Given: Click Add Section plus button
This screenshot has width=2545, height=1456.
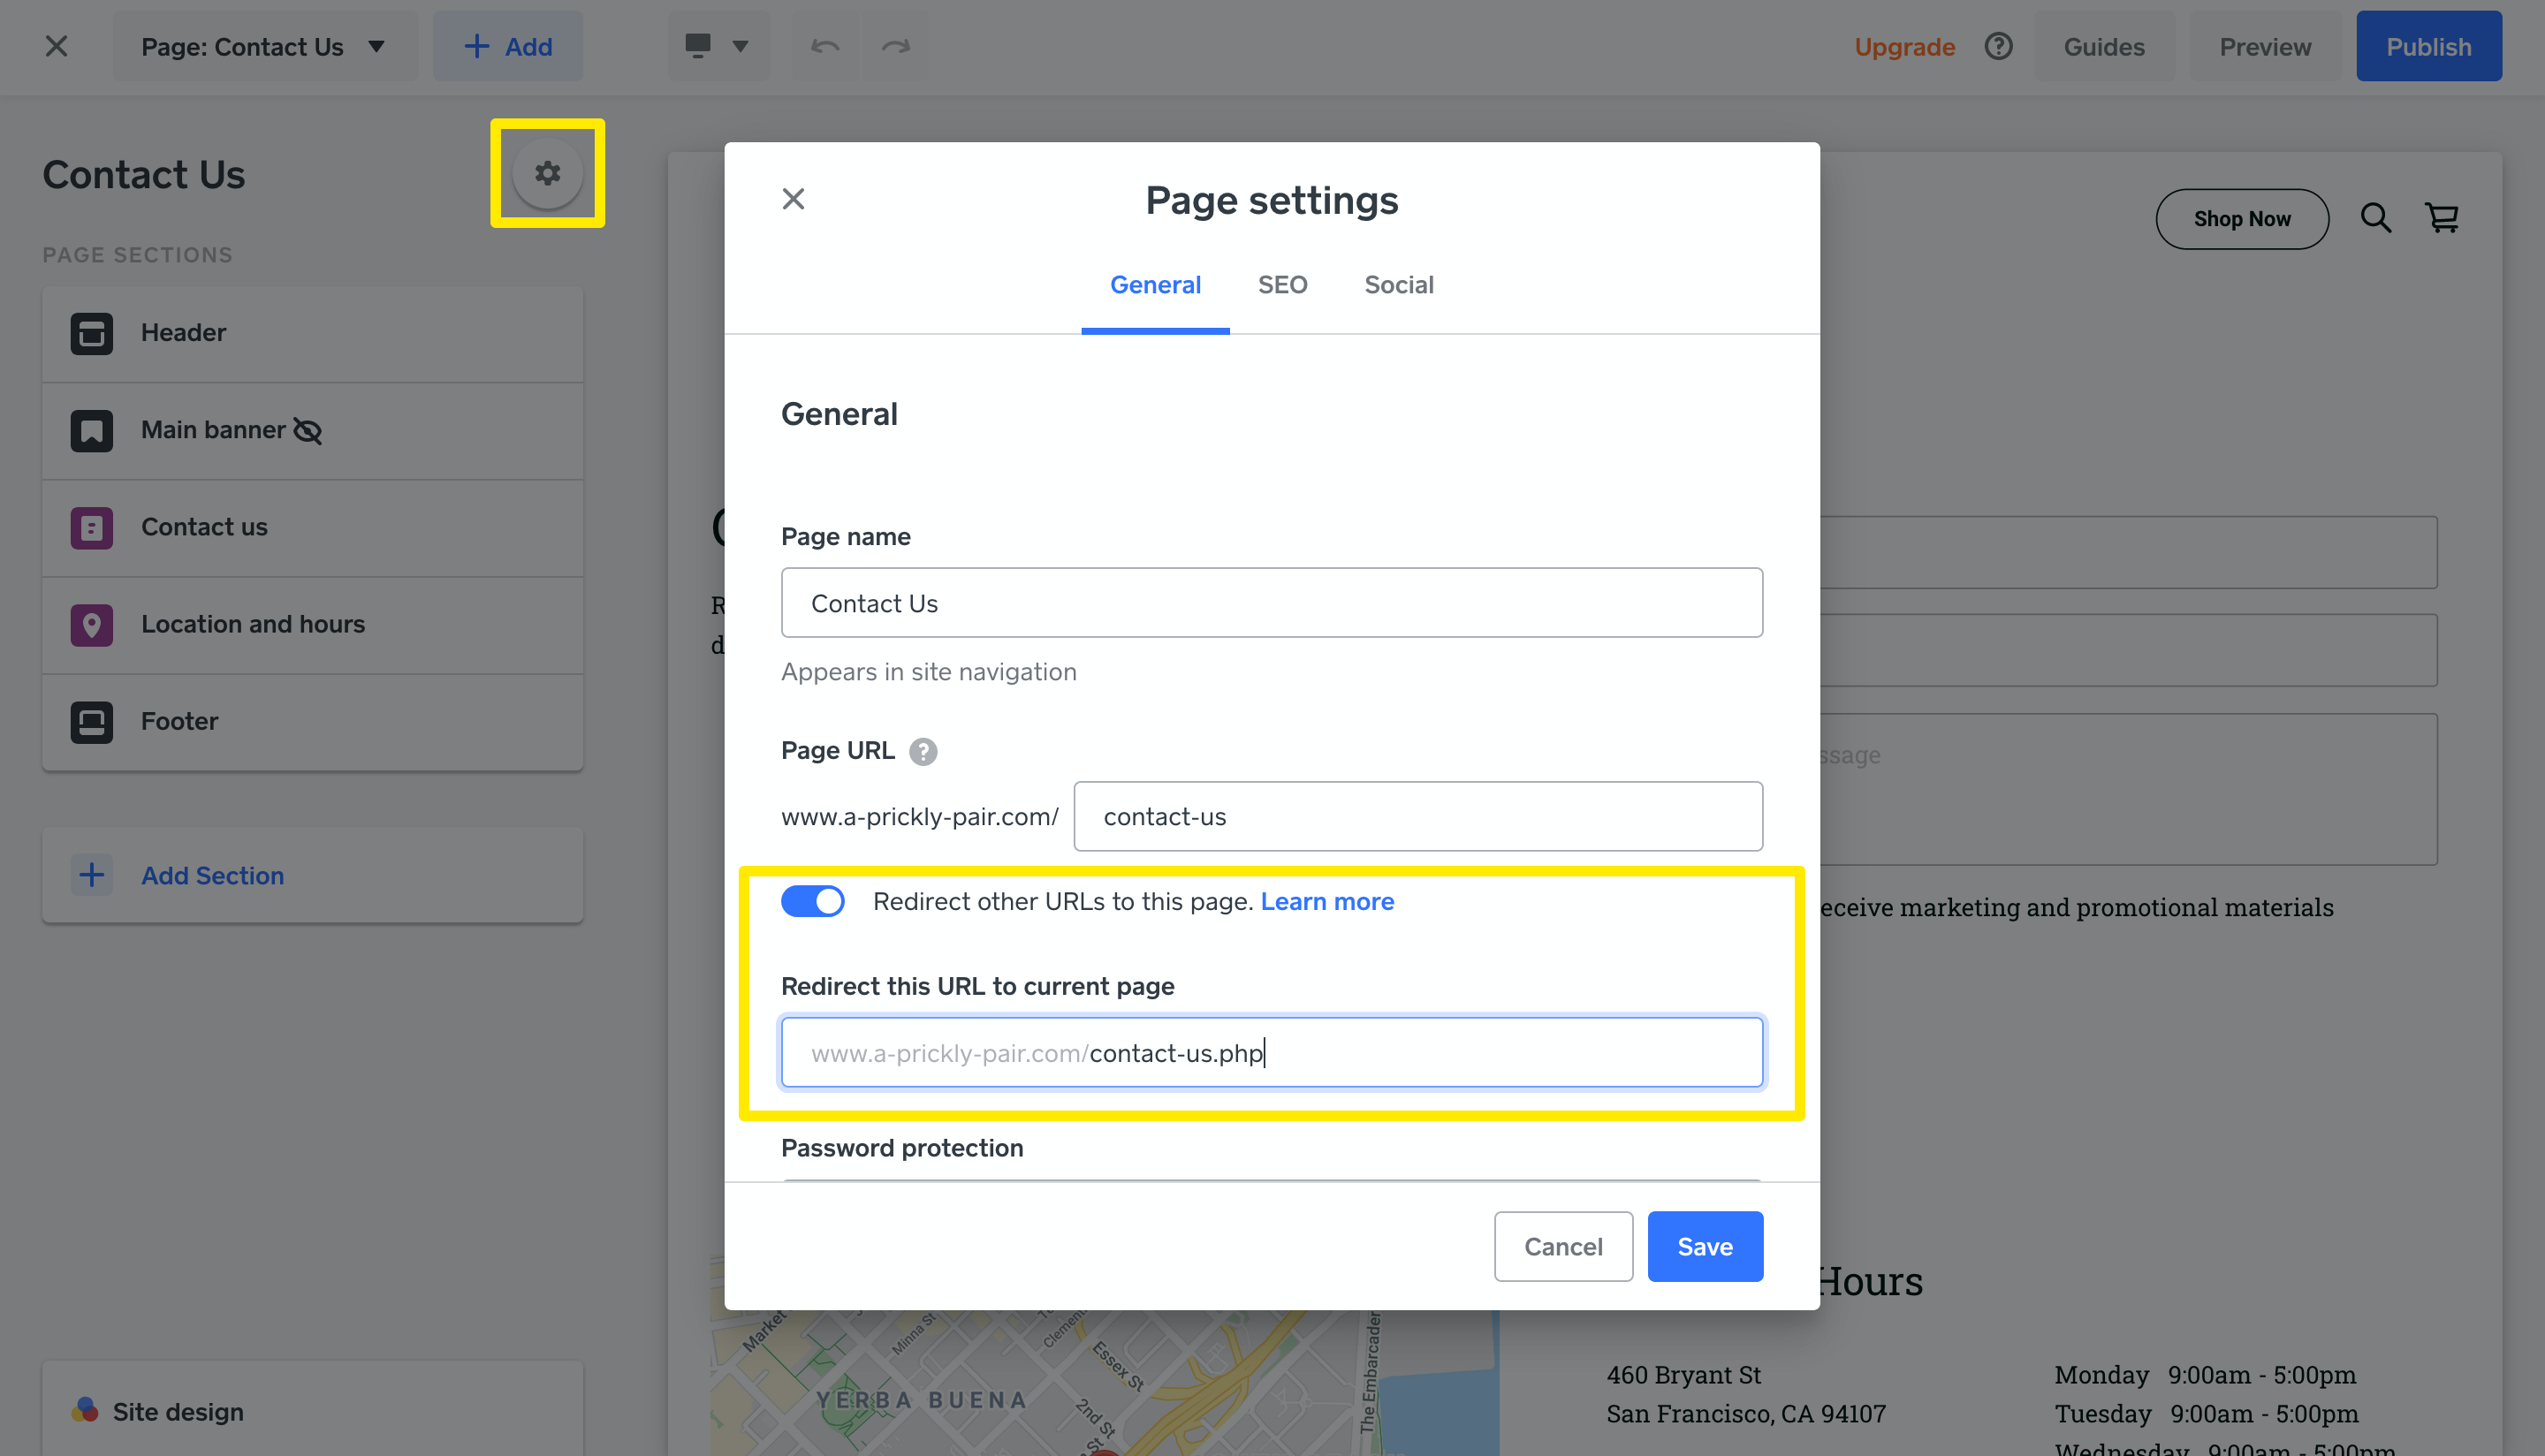Looking at the screenshot, I should (x=92, y=875).
